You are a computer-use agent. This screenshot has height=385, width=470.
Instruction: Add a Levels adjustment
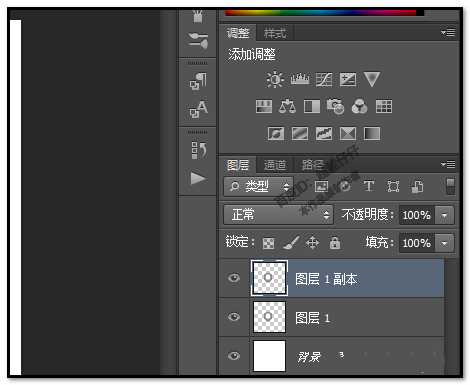pos(300,79)
